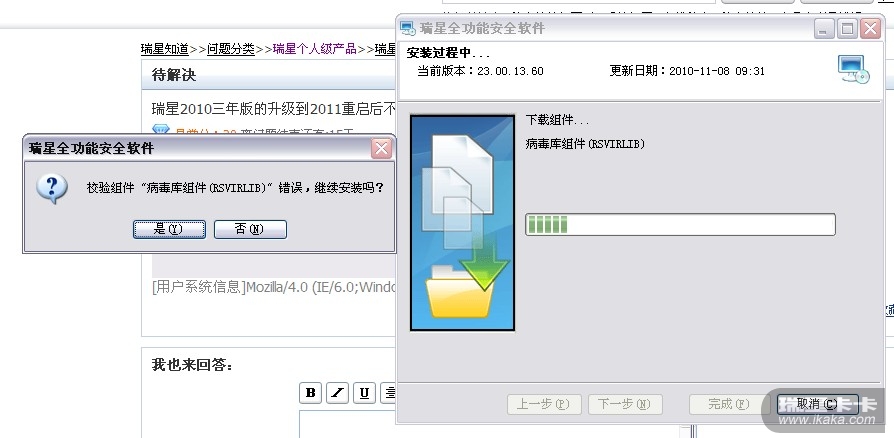Click the 下一步(N) button
This screenshot has width=894, height=438.
(x=625, y=404)
